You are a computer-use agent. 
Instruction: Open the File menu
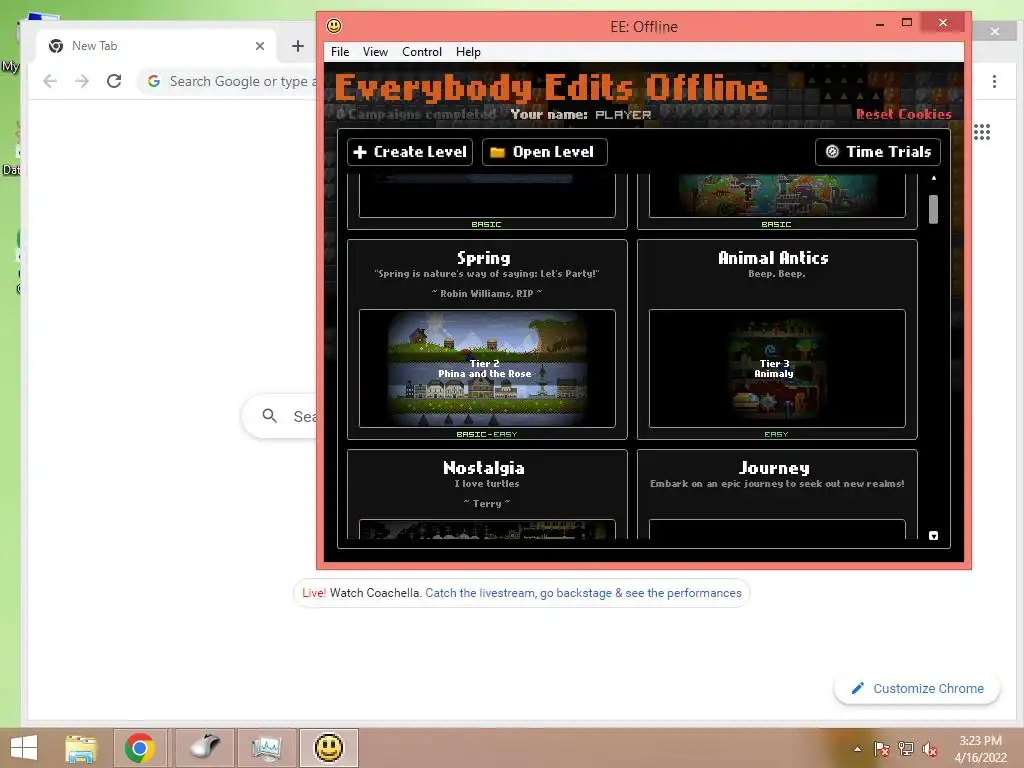tap(340, 52)
